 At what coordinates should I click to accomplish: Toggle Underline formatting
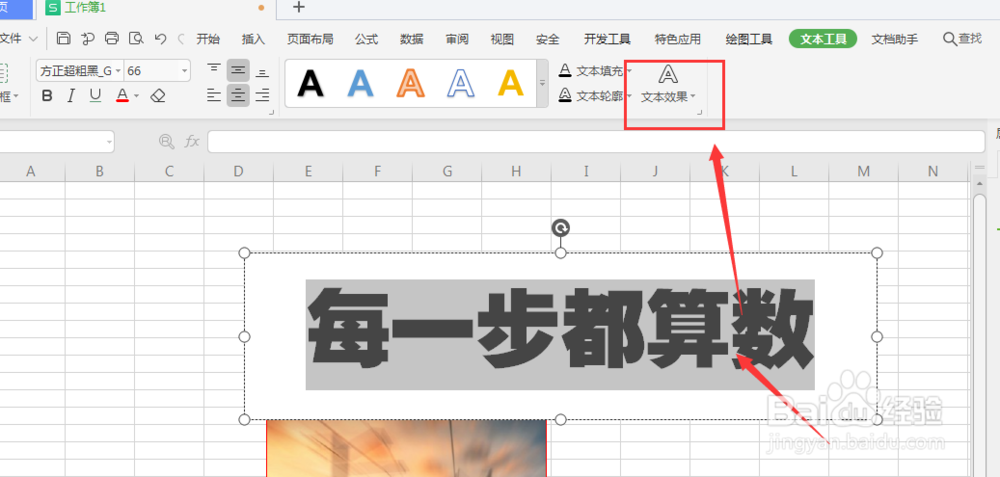click(95, 96)
